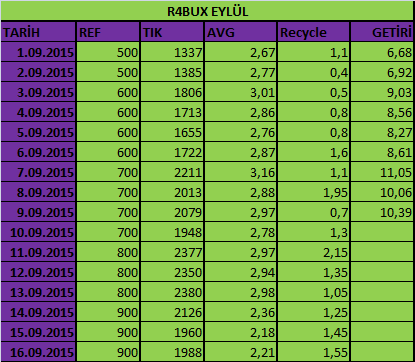Click the Recycle column header

(x=314, y=32)
